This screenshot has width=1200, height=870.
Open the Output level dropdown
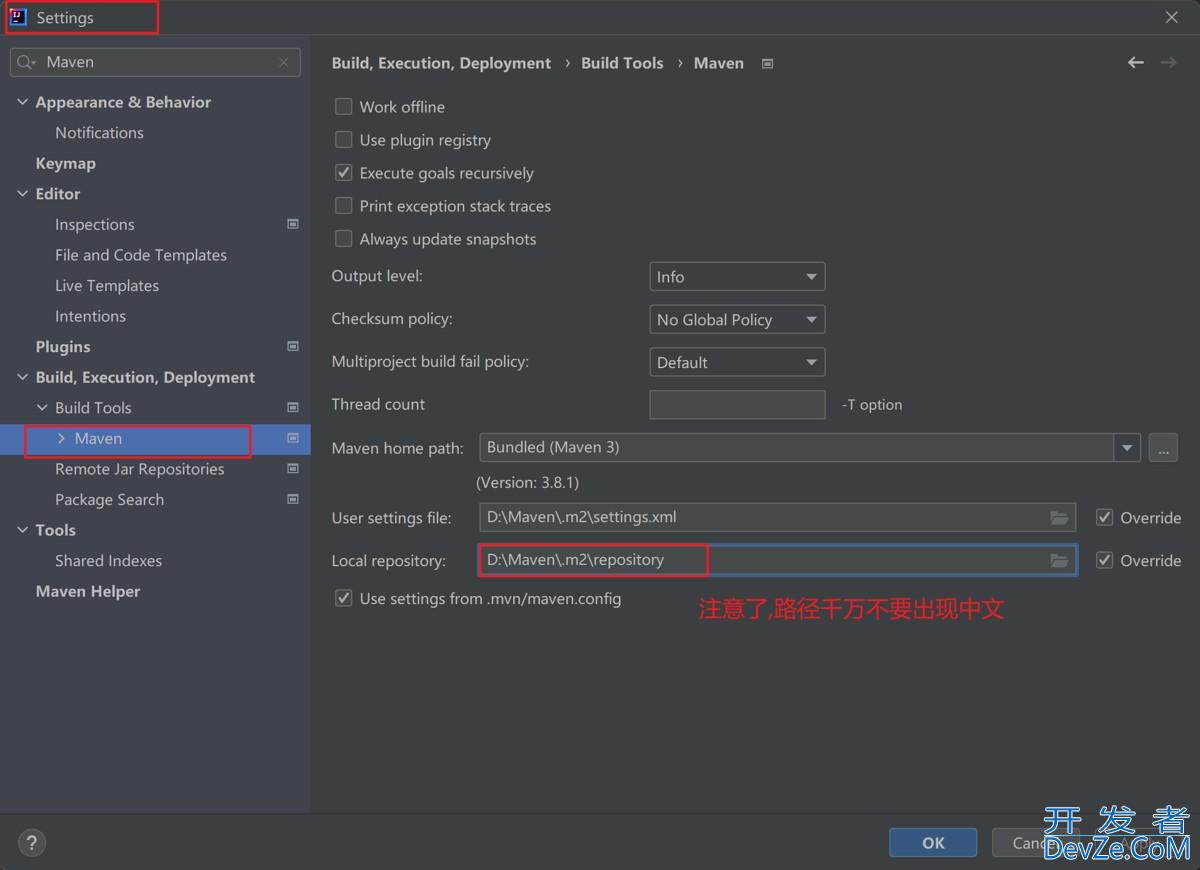point(737,276)
